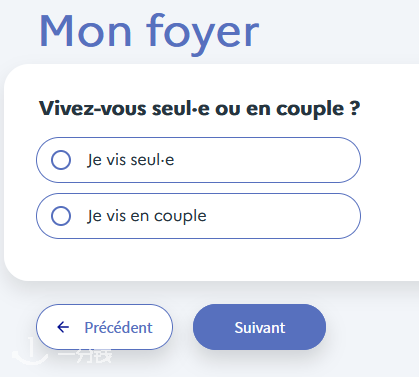Viewport: 419px width, 377px height.
Task: Choose the 'Je vis seul·e' option box
Action: [x=198, y=160]
